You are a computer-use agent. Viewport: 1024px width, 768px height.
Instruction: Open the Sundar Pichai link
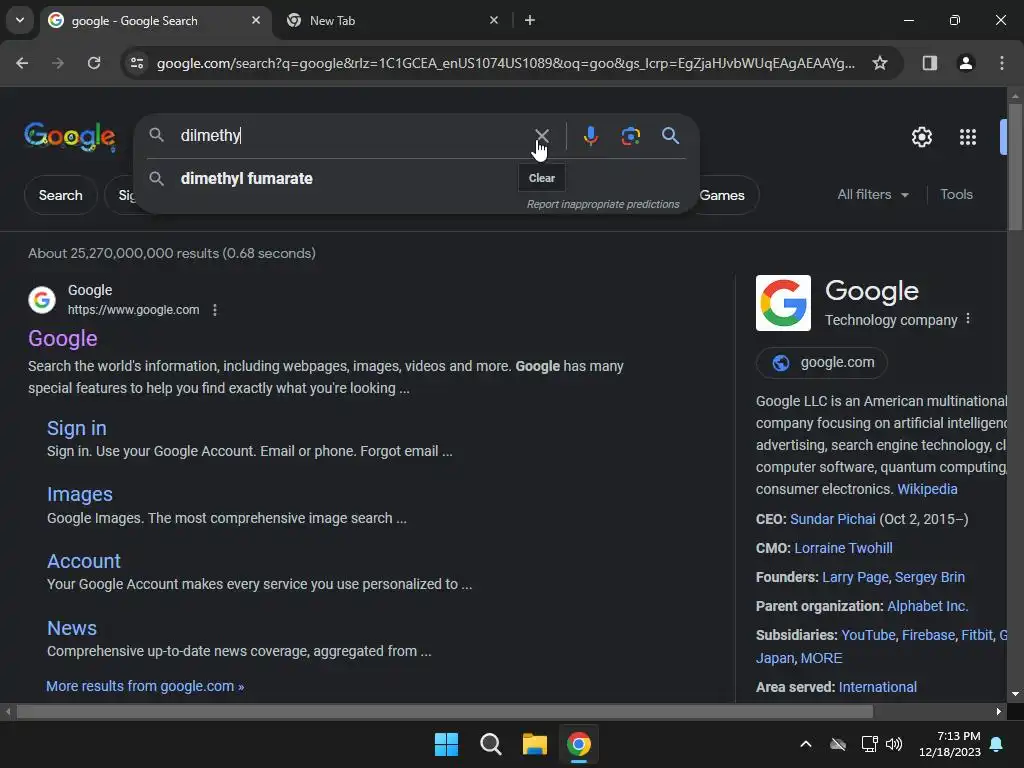833,519
